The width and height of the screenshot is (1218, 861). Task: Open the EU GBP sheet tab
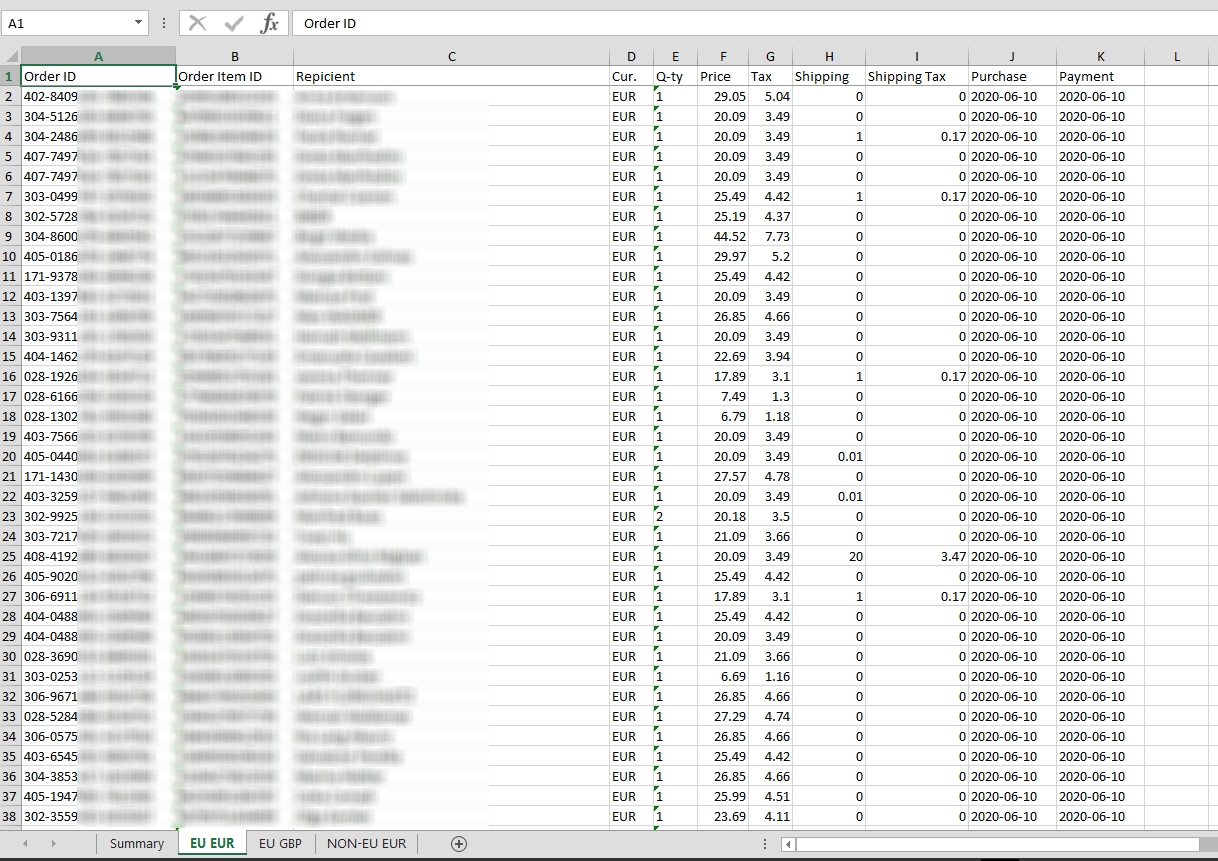coord(280,843)
